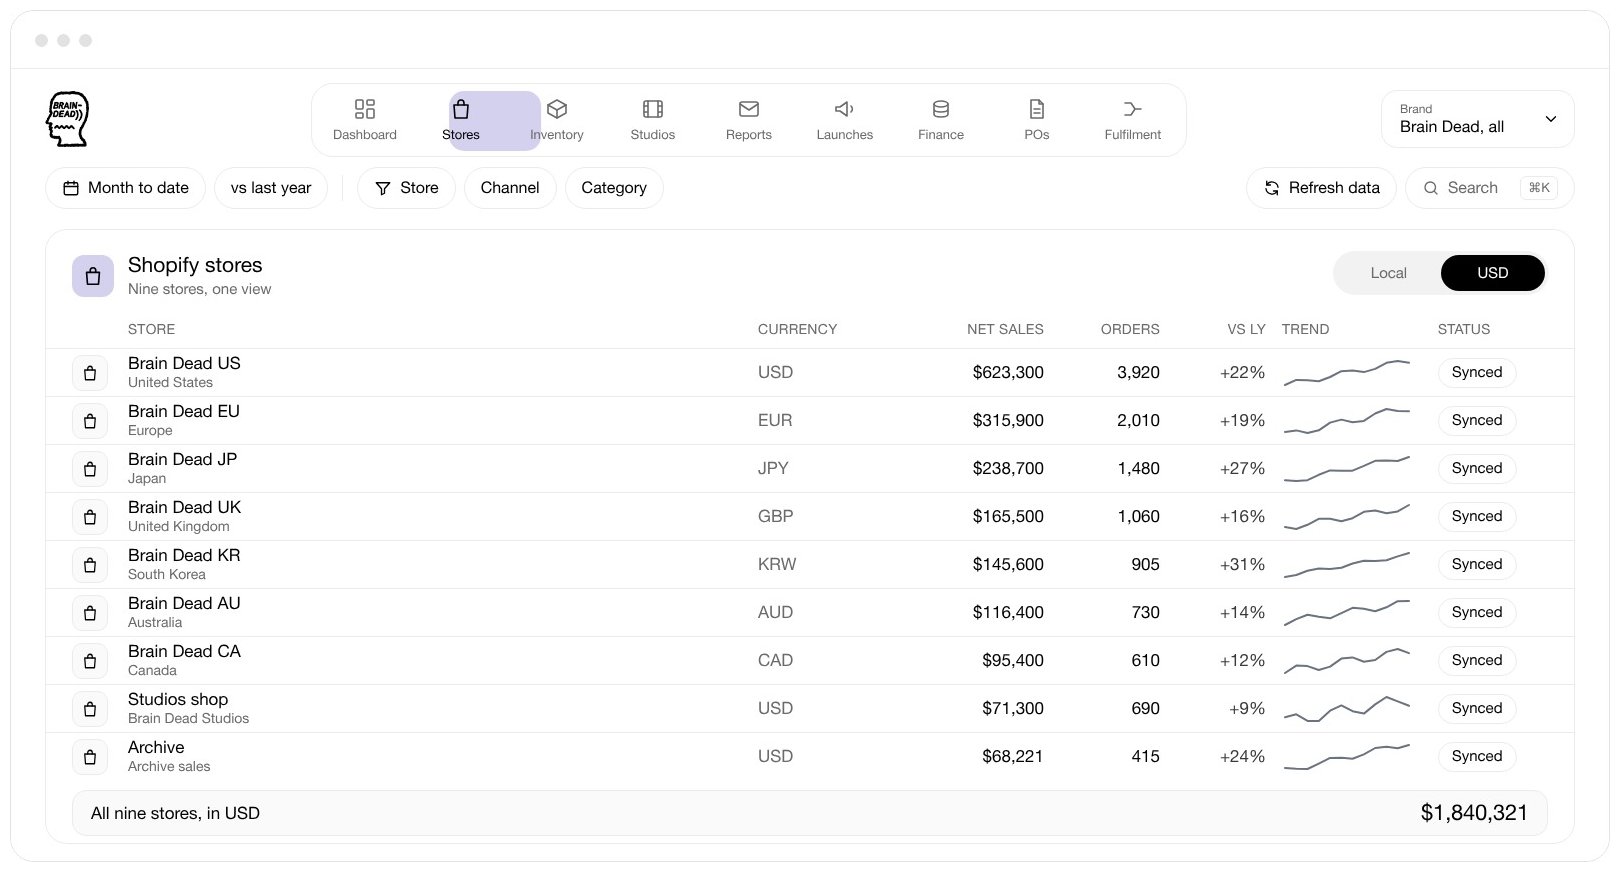This screenshot has width=1620, height=872.
Task: Sort by the NET SALES column header
Action: (1005, 329)
